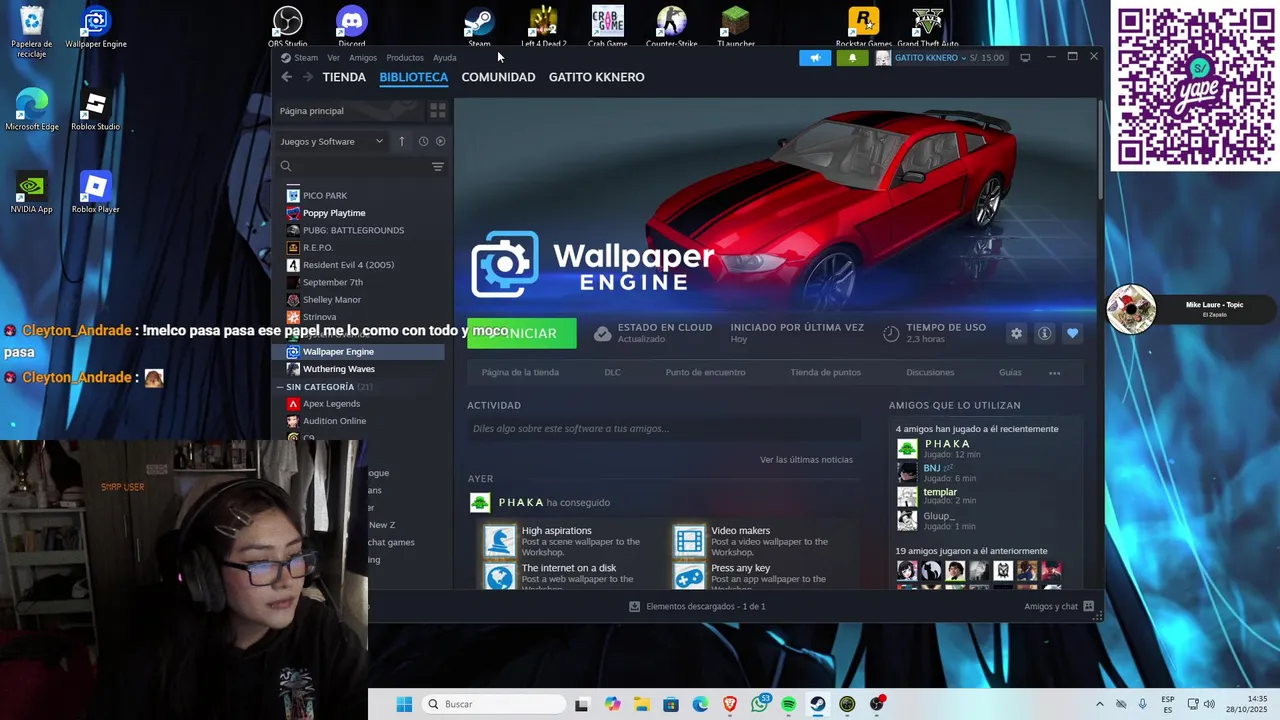Image resolution: width=1280 pixels, height=720 pixels.
Task: Open Discord desktop shortcut
Action: click(352, 27)
